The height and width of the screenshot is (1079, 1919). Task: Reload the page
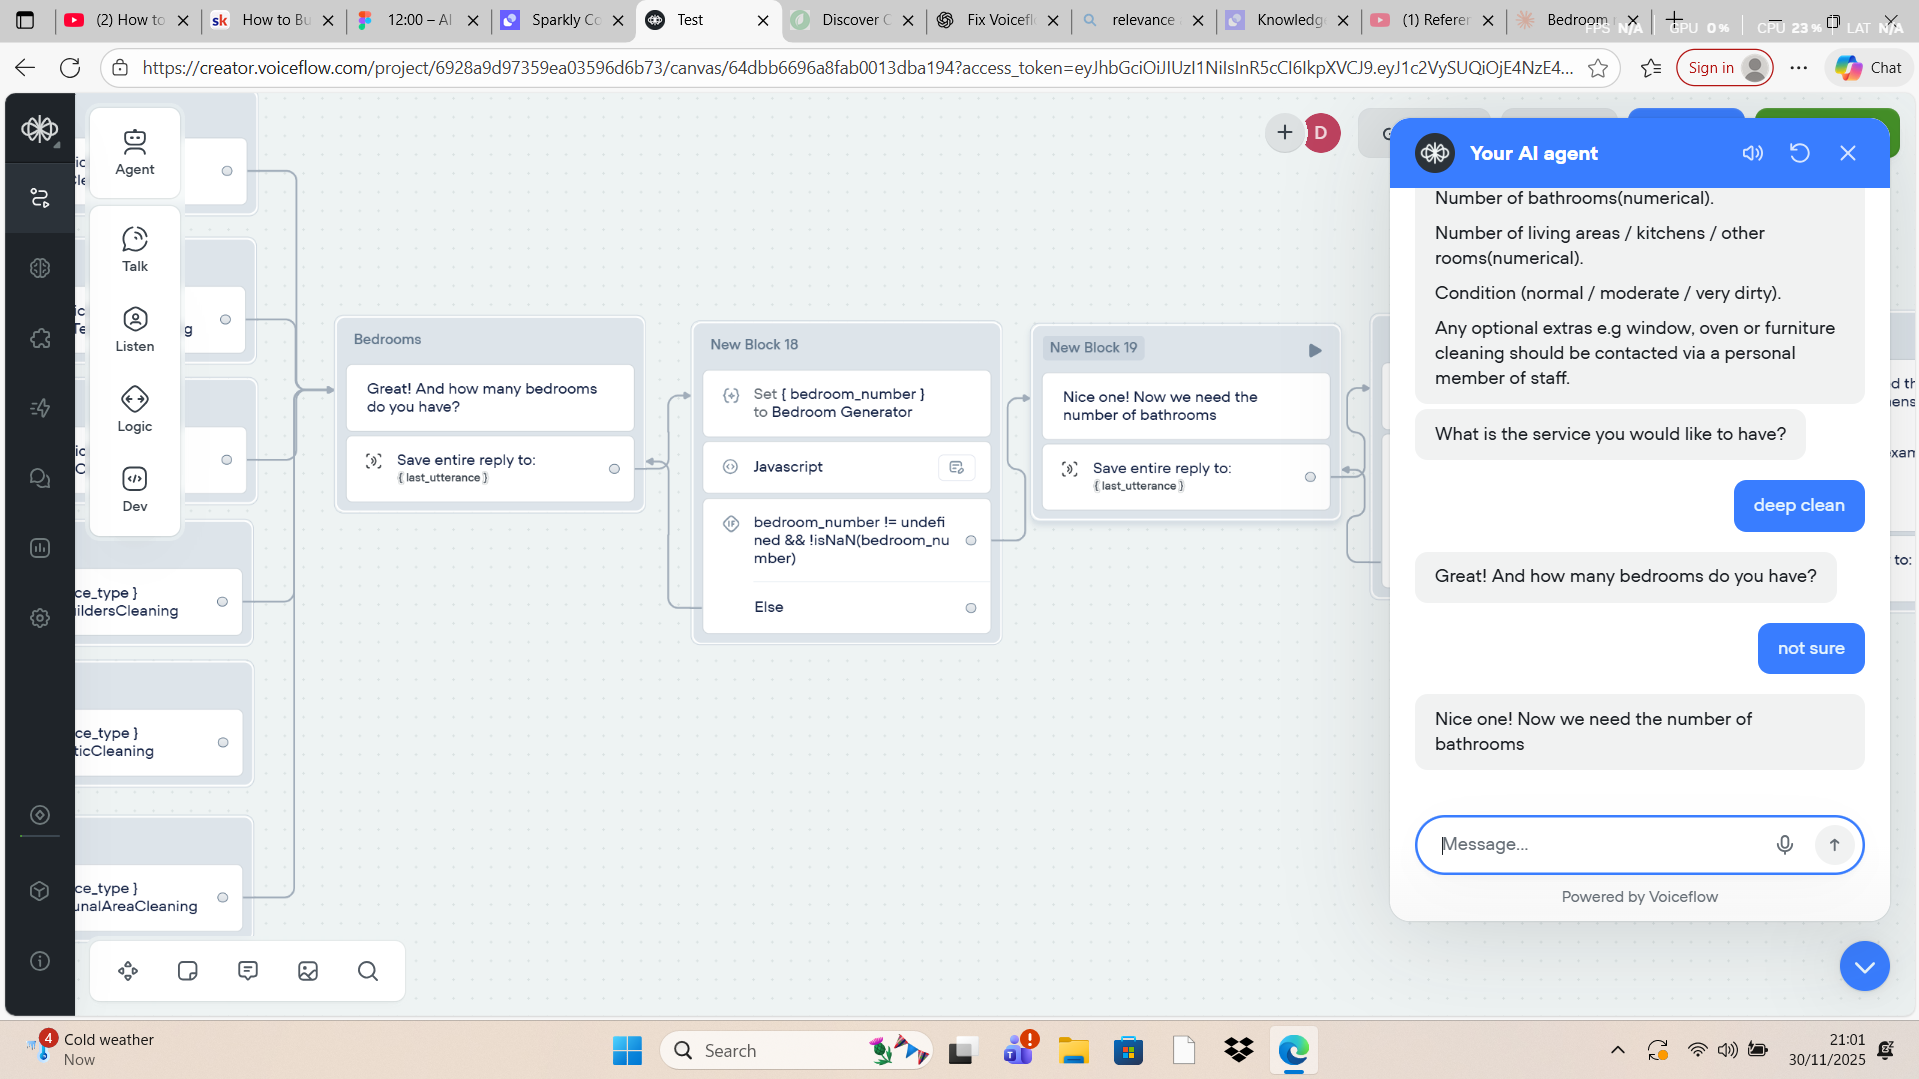point(70,68)
